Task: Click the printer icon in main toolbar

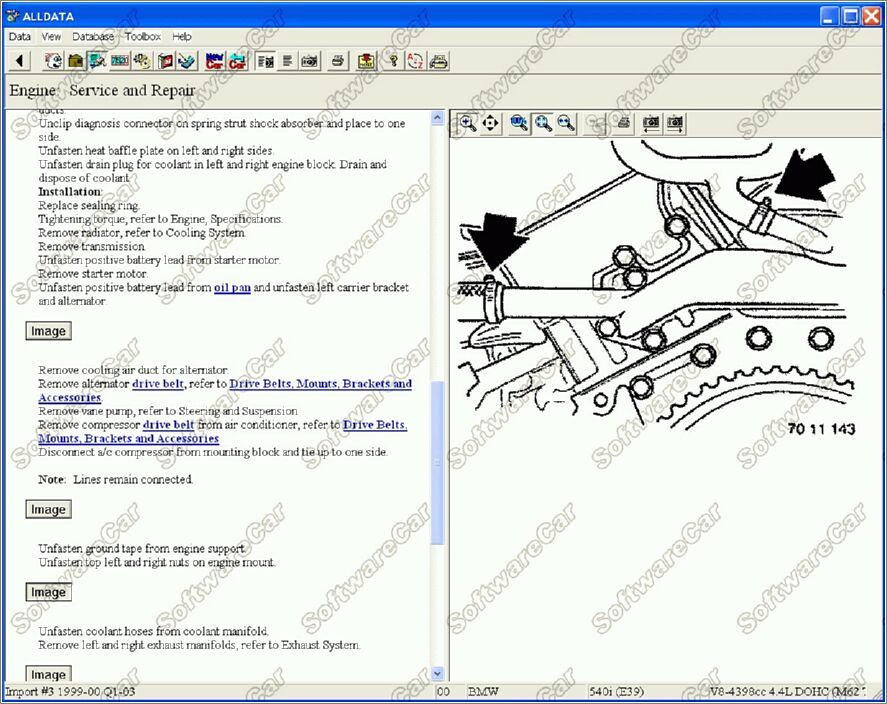Action: (x=338, y=61)
